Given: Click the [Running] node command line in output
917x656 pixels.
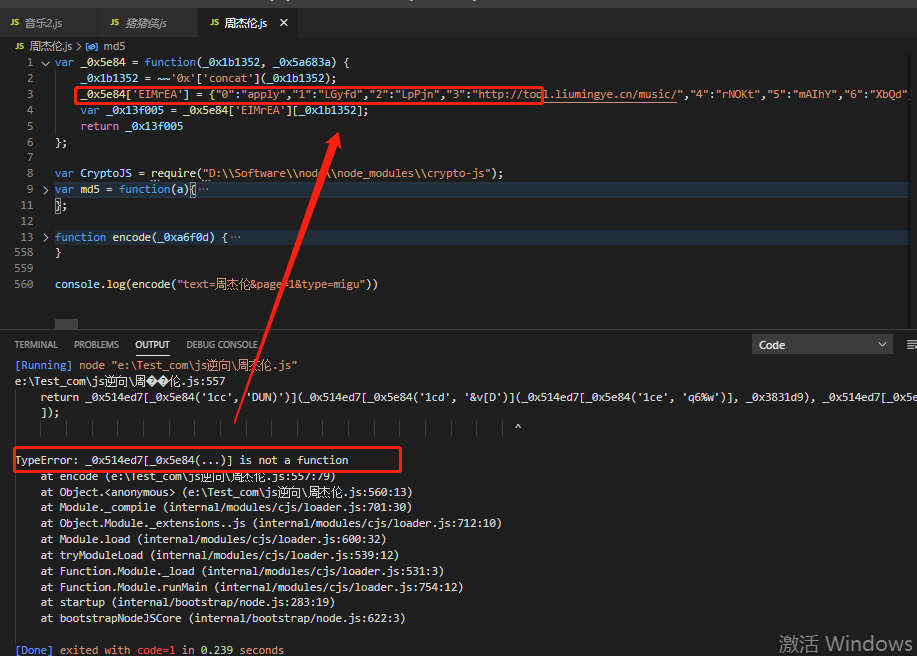Looking at the screenshot, I should point(156,365).
